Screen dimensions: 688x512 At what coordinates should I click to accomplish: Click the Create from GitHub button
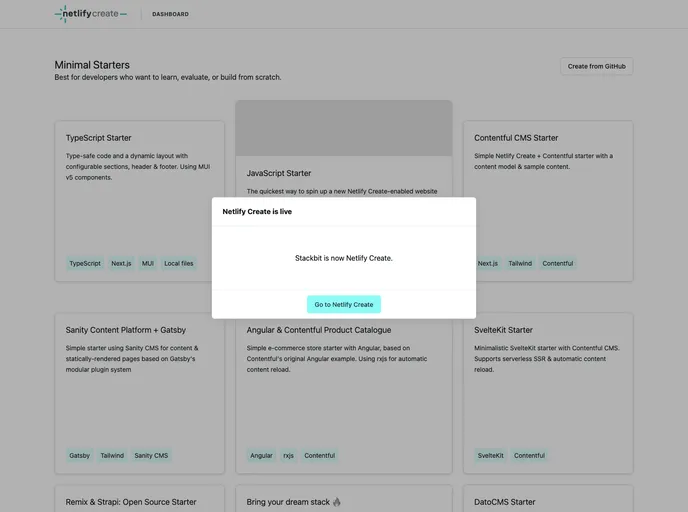(596, 66)
